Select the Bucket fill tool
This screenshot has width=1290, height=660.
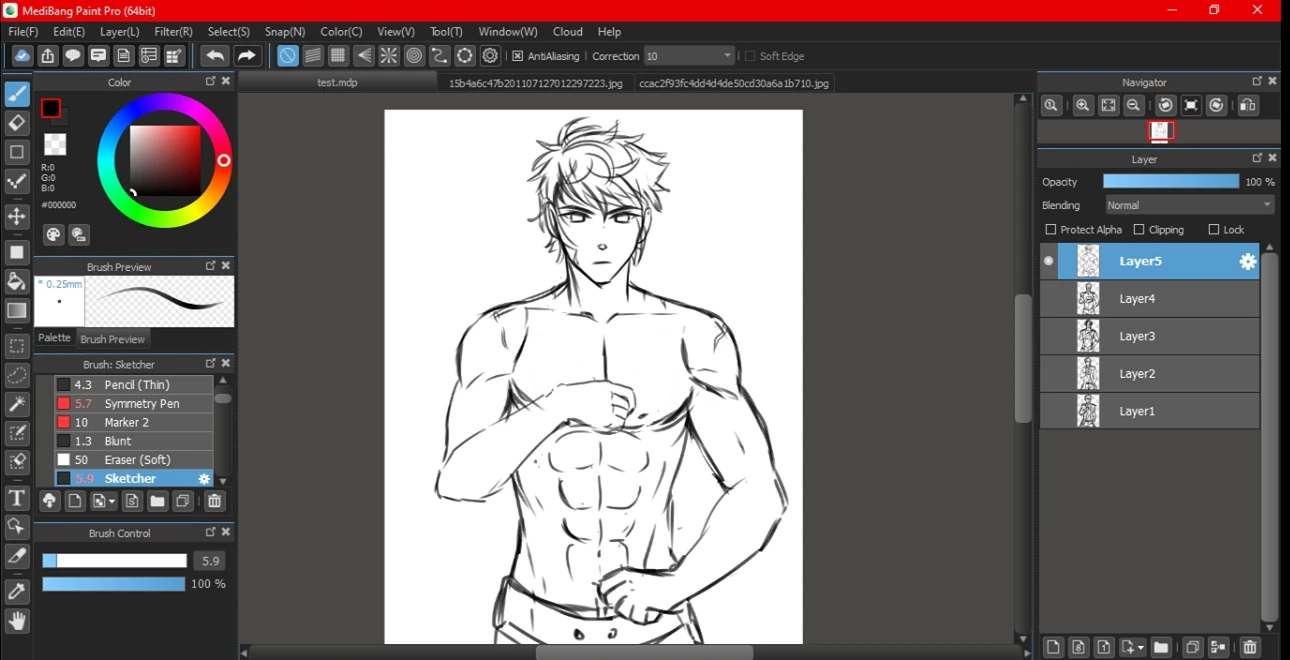[x=17, y=281]
